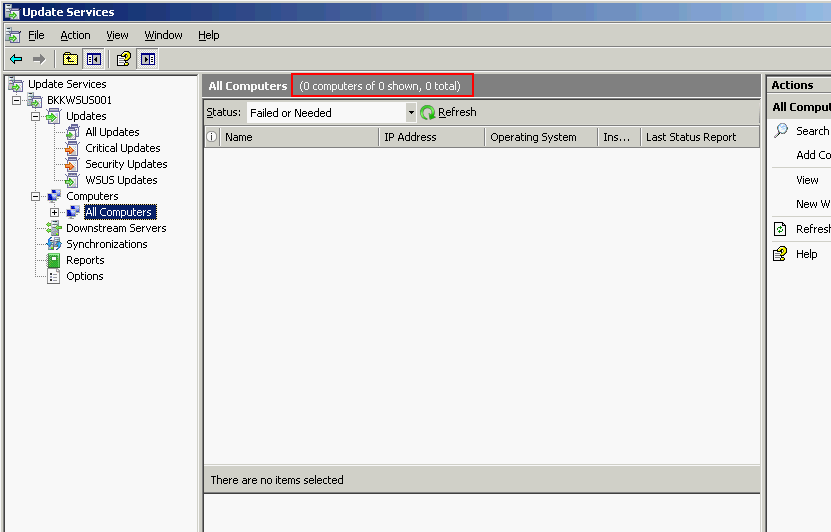Select Security Updates in the tree
Image resolution: width=831 pixels, height=532 pixels.
(126, 164)
